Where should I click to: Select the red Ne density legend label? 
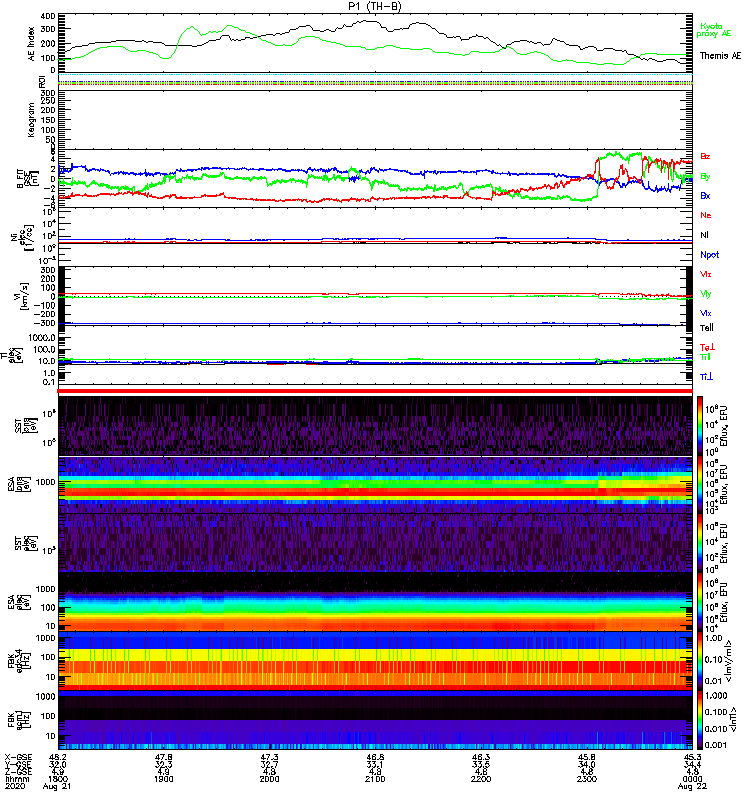[x=706, y=215]
